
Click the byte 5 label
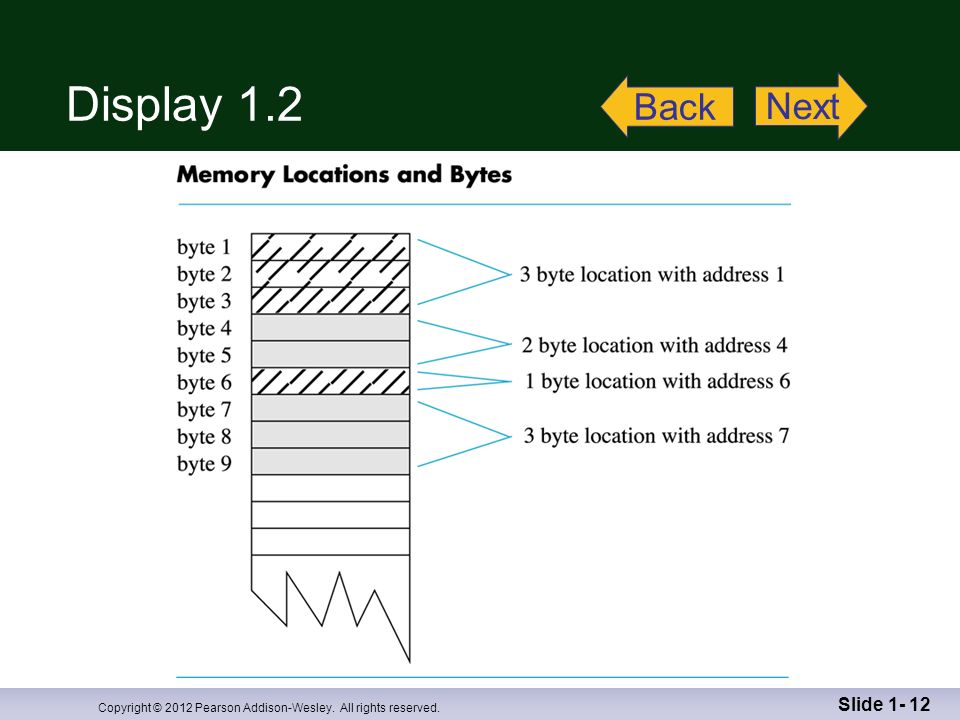tap(204, 355)
